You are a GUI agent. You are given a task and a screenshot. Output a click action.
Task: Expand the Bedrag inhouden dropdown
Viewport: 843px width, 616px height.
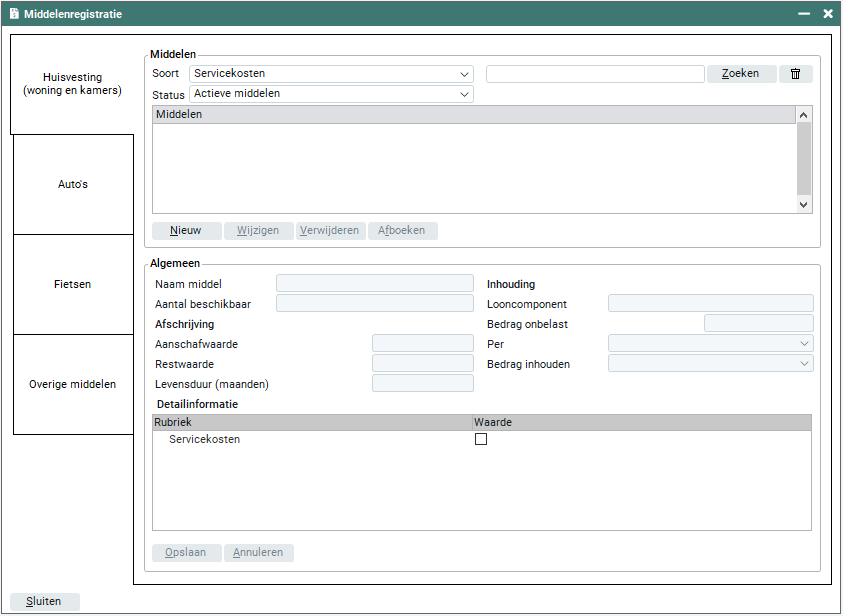[x=710, y=364]
